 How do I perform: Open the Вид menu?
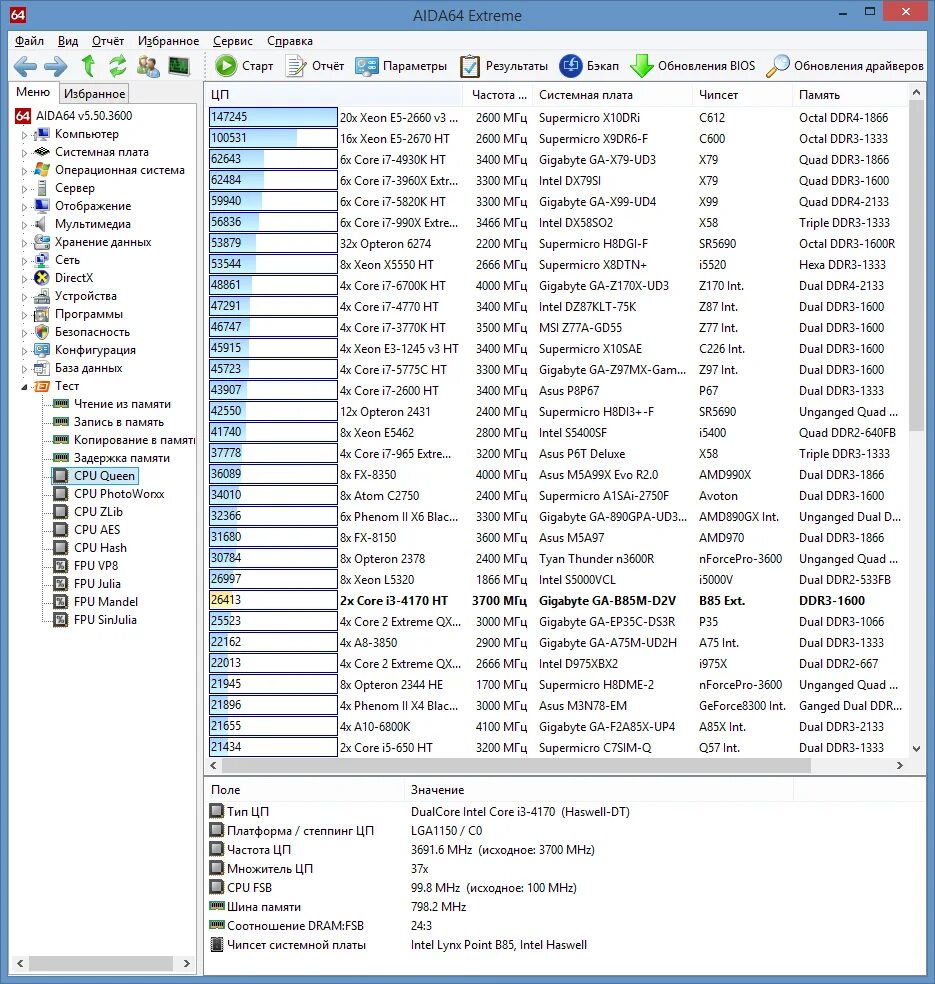(68, 41)
